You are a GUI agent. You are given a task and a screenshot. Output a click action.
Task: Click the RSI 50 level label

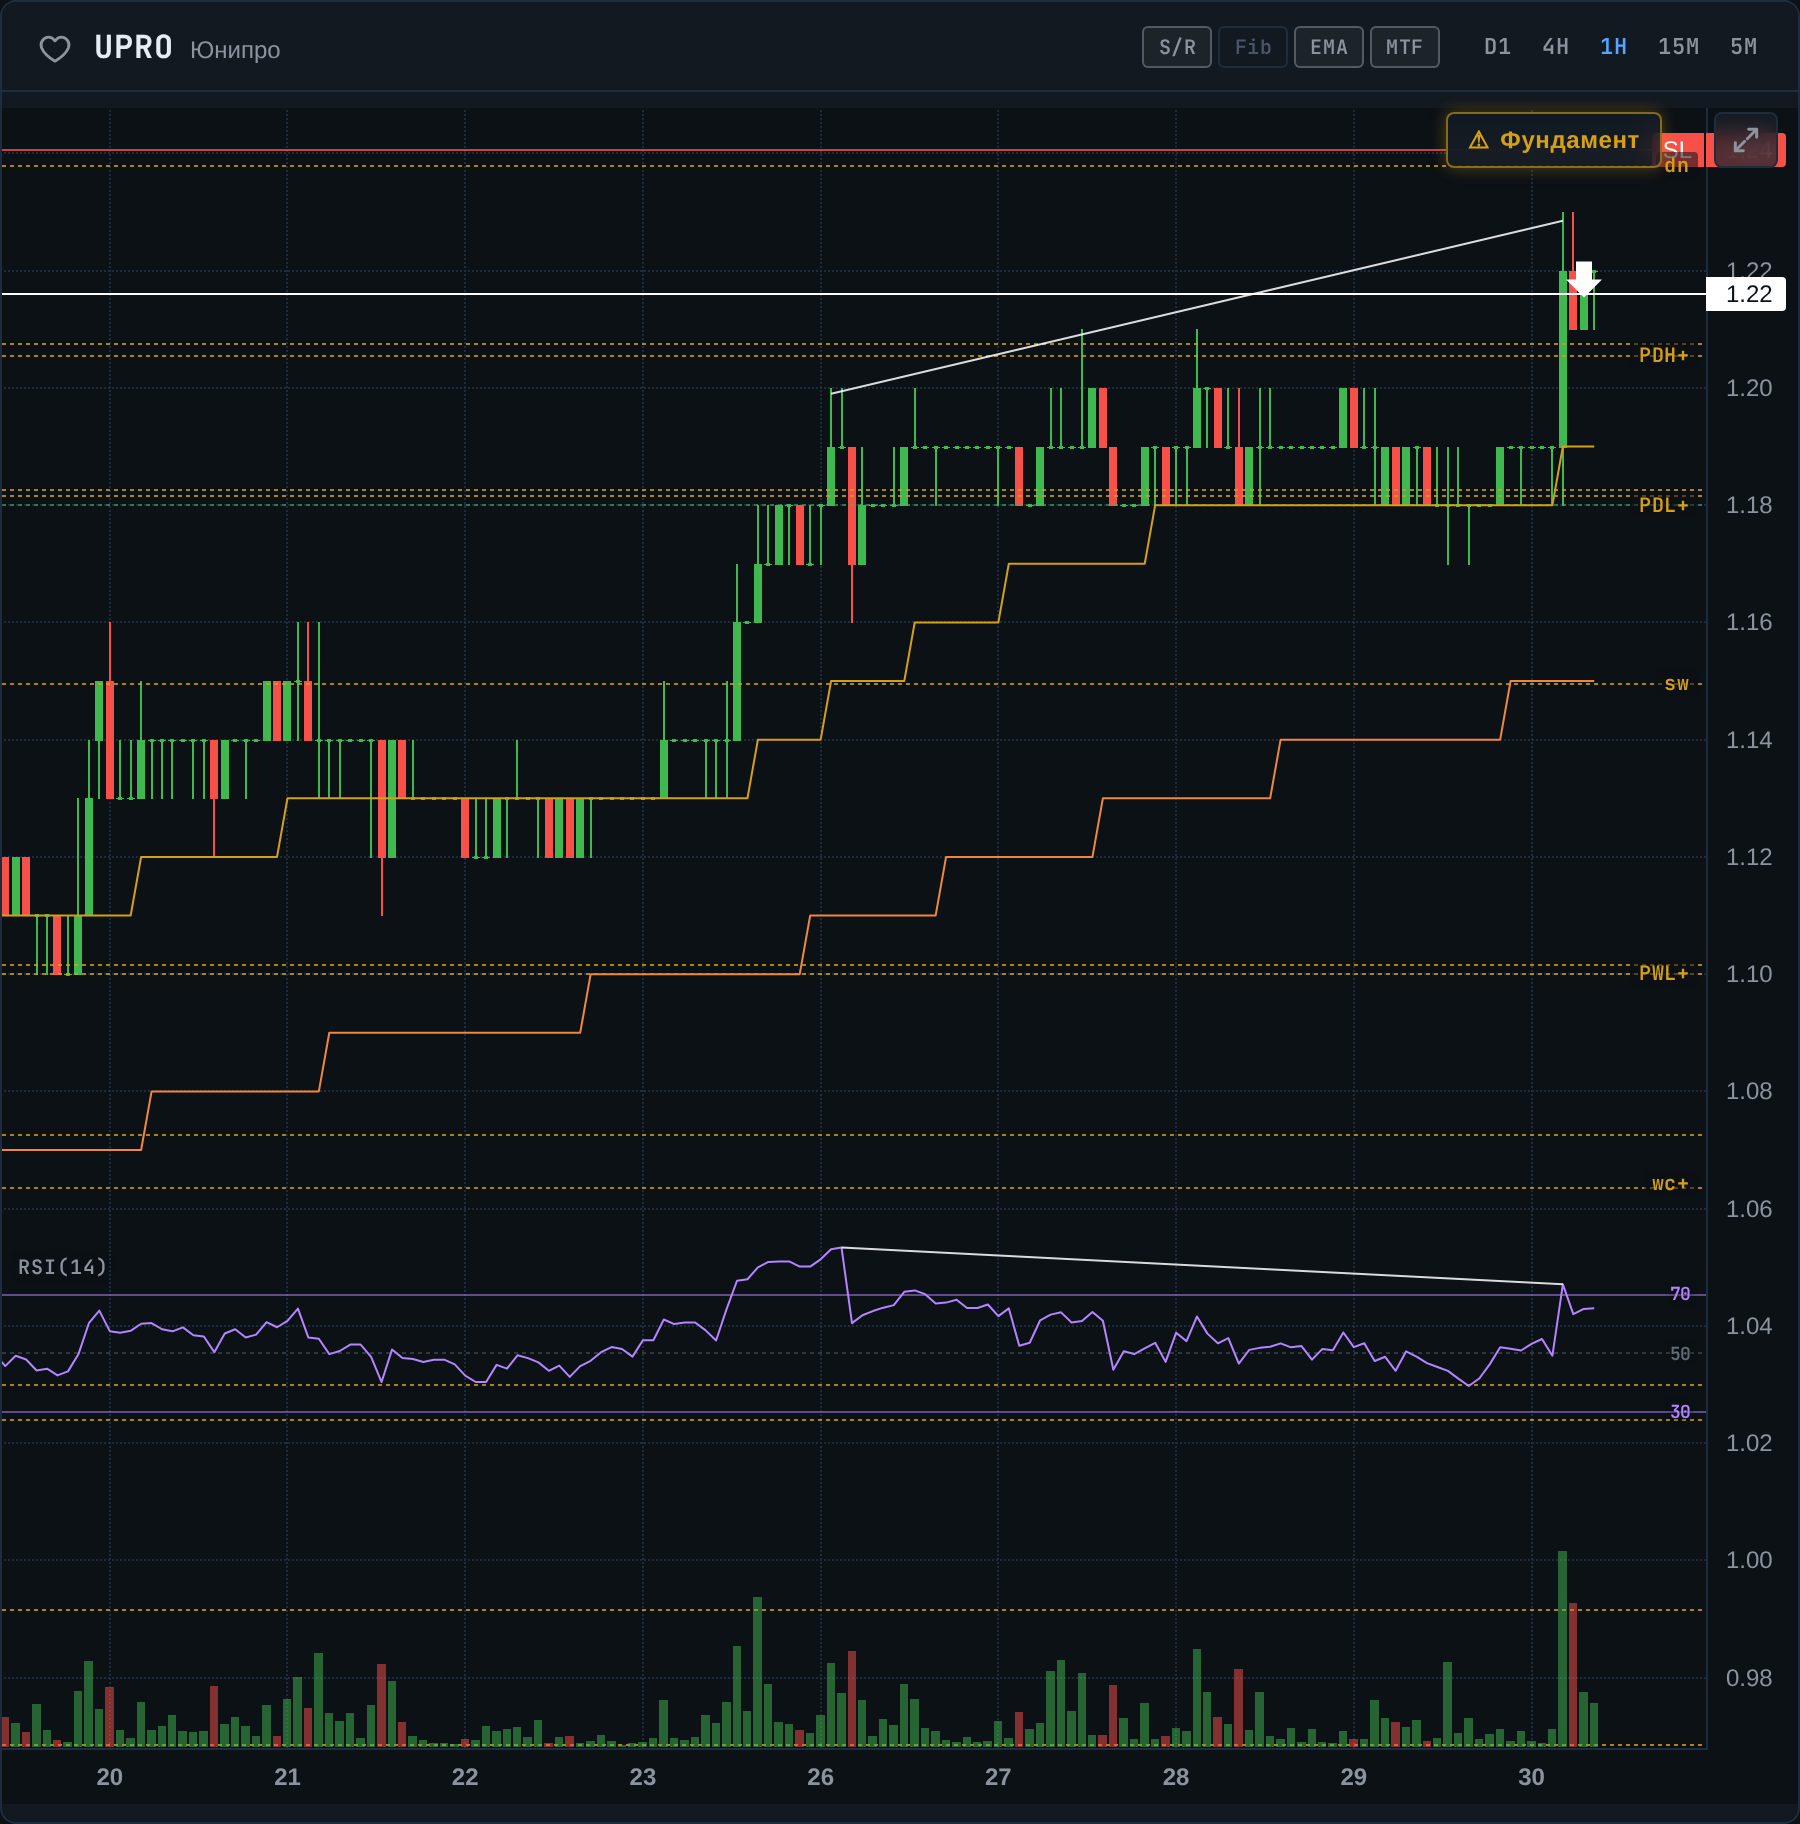point(1680,1353)
